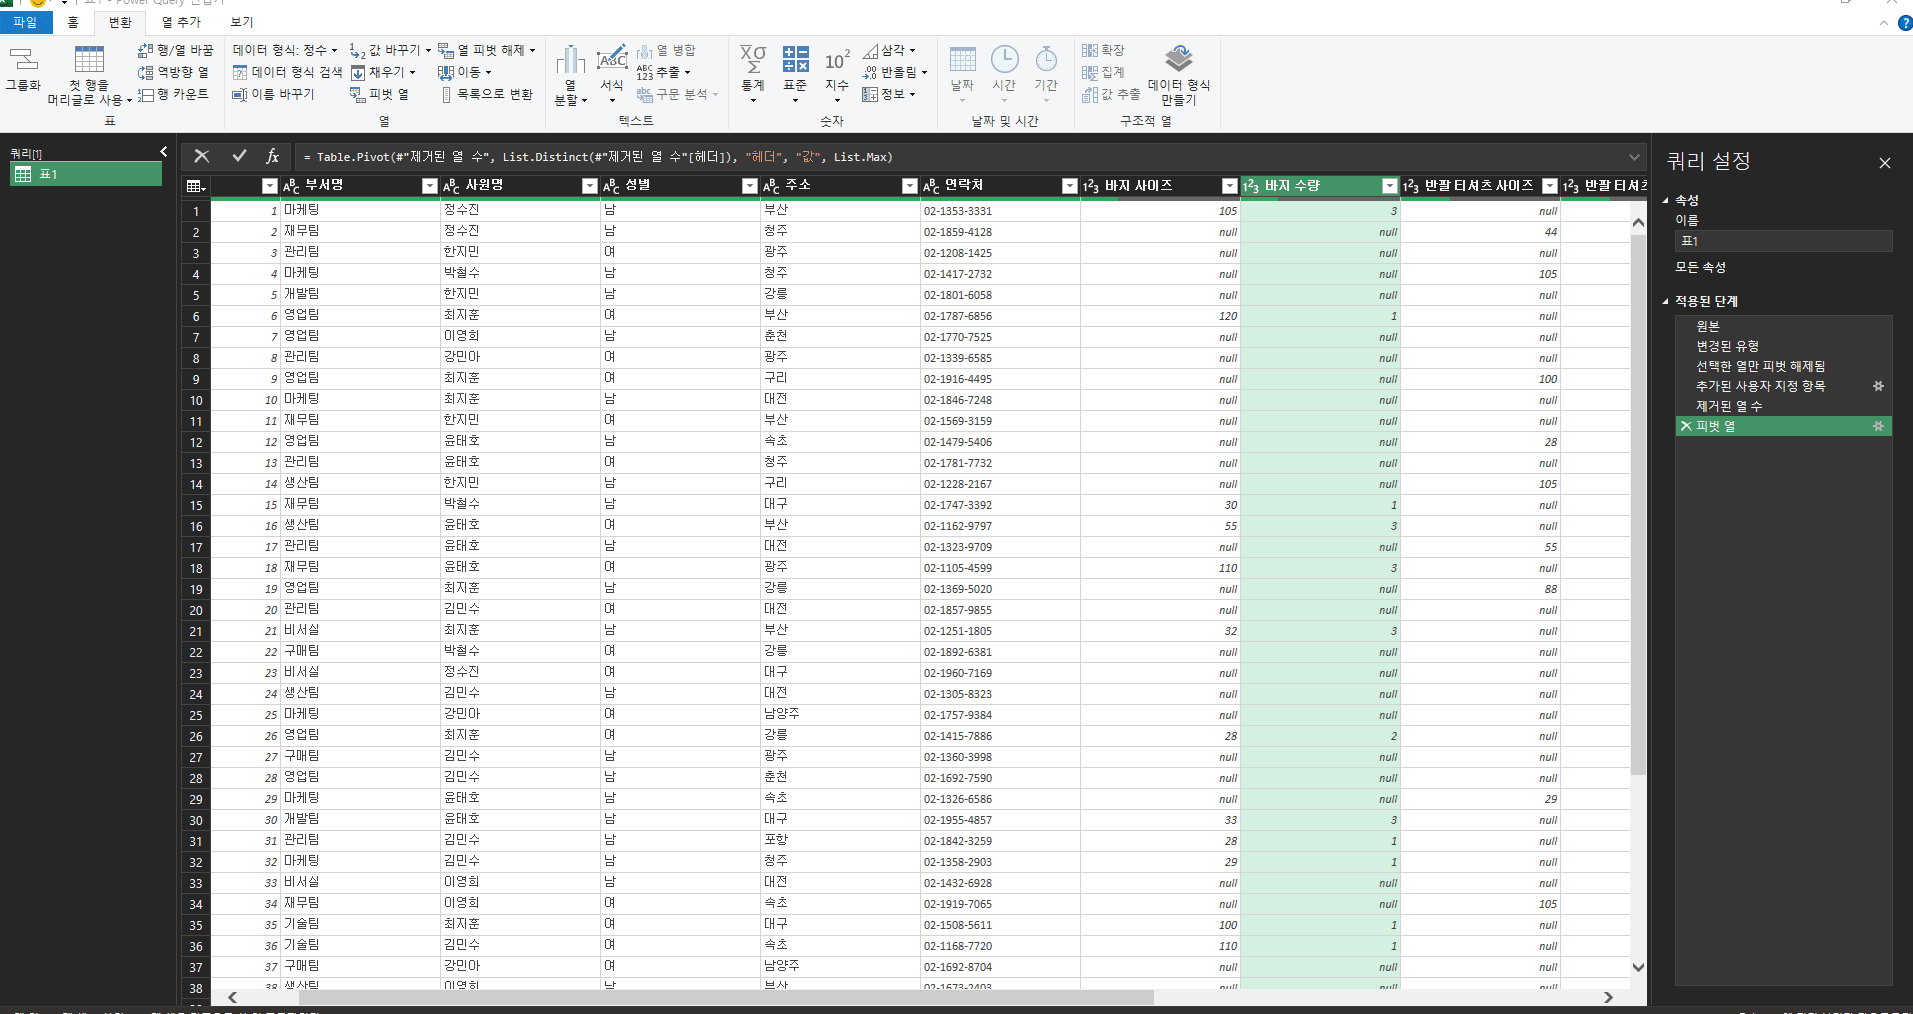1913x1014 pixels.
Task: Open the 부서명 column filter dropdown
Action: pyautogui.click(x=430, y=186)
